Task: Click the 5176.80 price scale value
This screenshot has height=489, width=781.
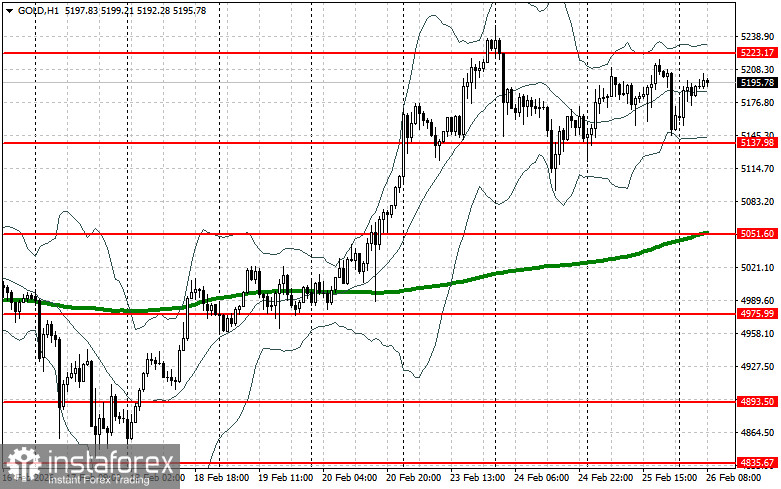Action: point(758,103)
